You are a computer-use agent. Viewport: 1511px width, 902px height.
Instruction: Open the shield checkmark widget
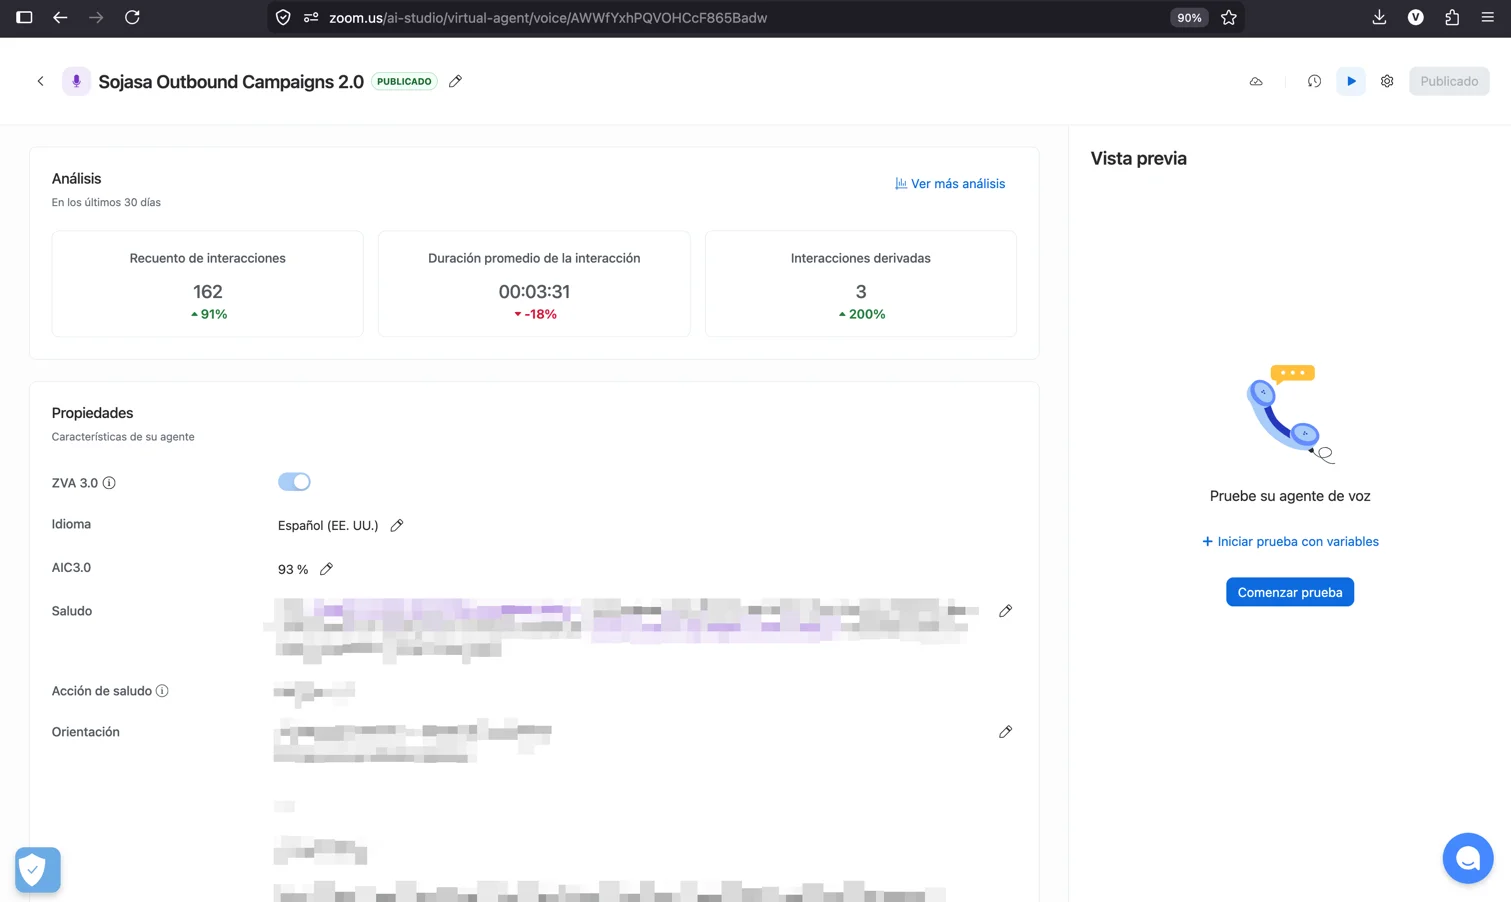38,870
